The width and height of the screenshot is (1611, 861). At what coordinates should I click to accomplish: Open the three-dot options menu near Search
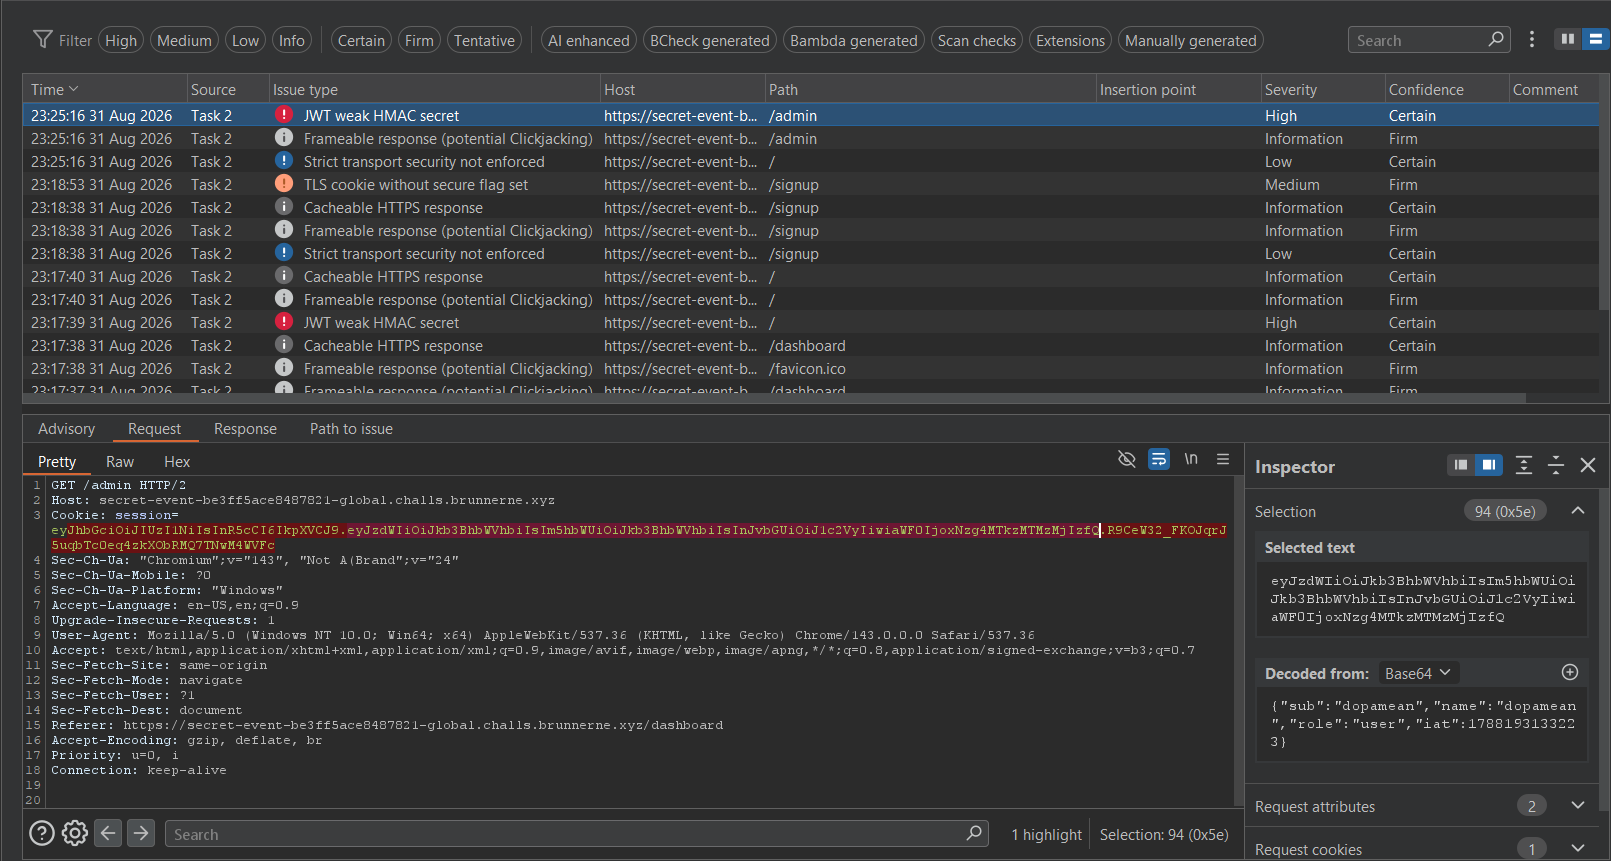pos(1532,39)
